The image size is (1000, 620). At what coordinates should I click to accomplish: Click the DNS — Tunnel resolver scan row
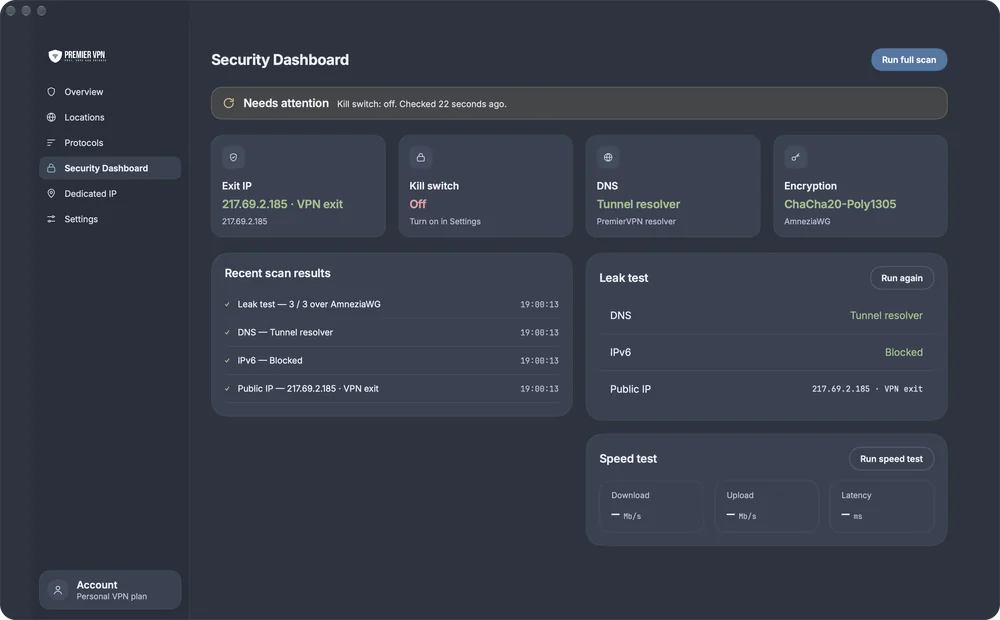click(x=392, y=332)
